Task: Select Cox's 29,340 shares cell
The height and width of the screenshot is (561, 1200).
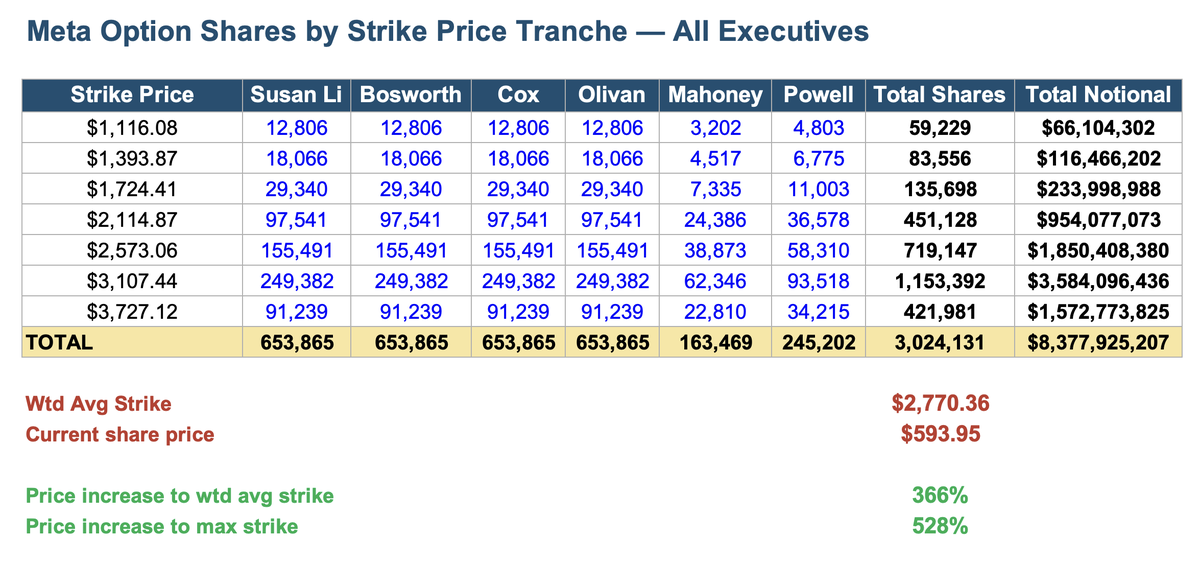Action: [x=518, y=189]
